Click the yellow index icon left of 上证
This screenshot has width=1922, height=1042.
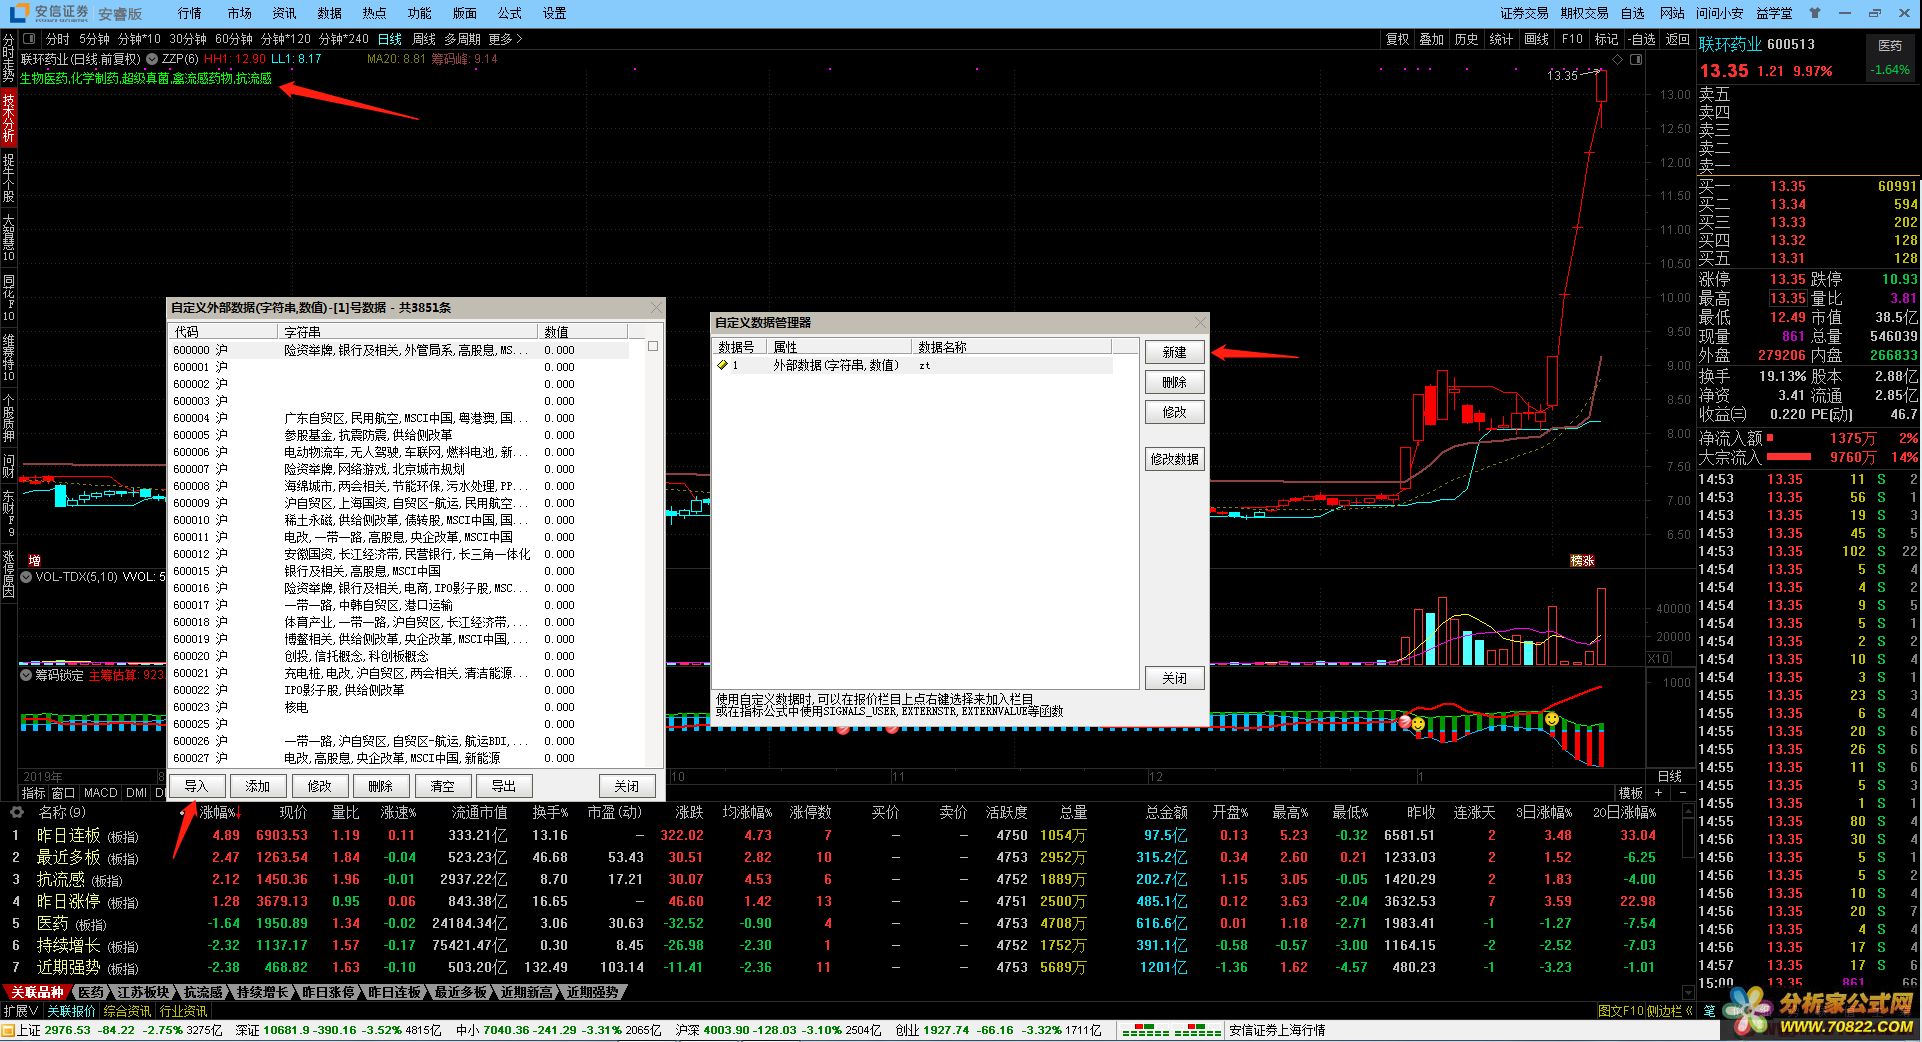8,1030
